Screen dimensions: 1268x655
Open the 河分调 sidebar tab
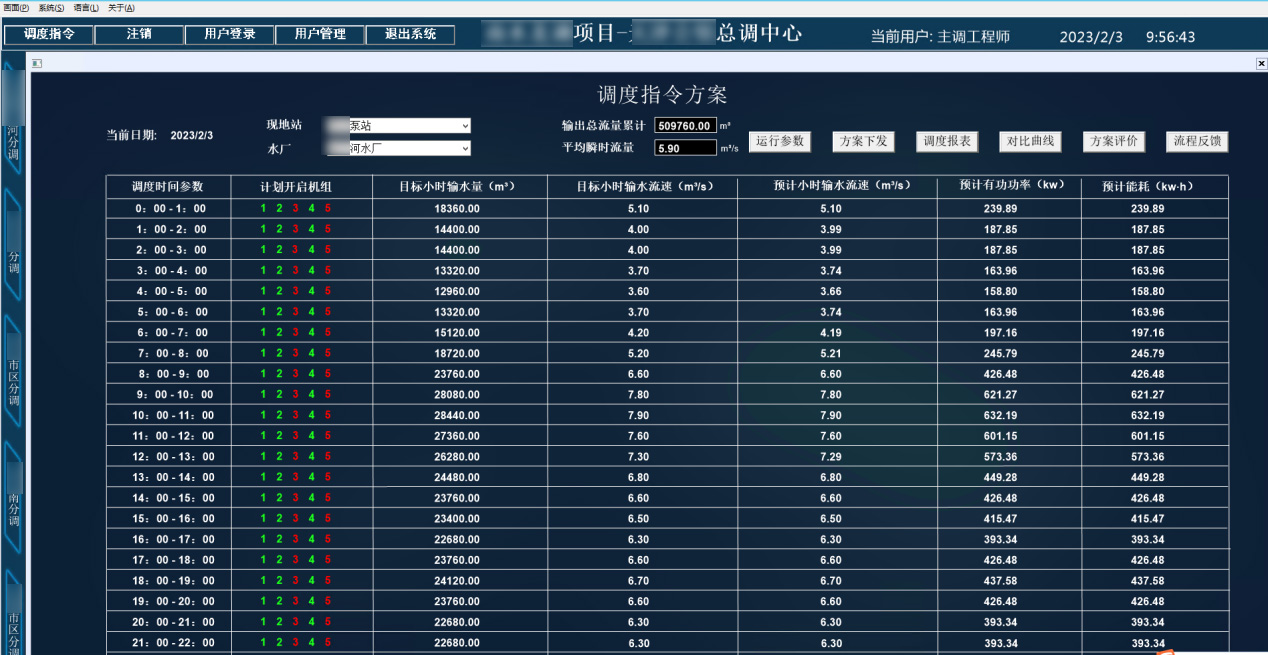point(13,130)
